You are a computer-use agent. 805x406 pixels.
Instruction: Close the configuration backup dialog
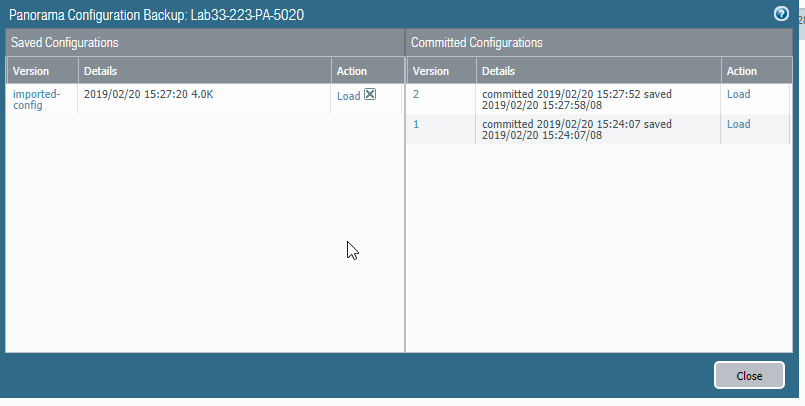(749, 376)
